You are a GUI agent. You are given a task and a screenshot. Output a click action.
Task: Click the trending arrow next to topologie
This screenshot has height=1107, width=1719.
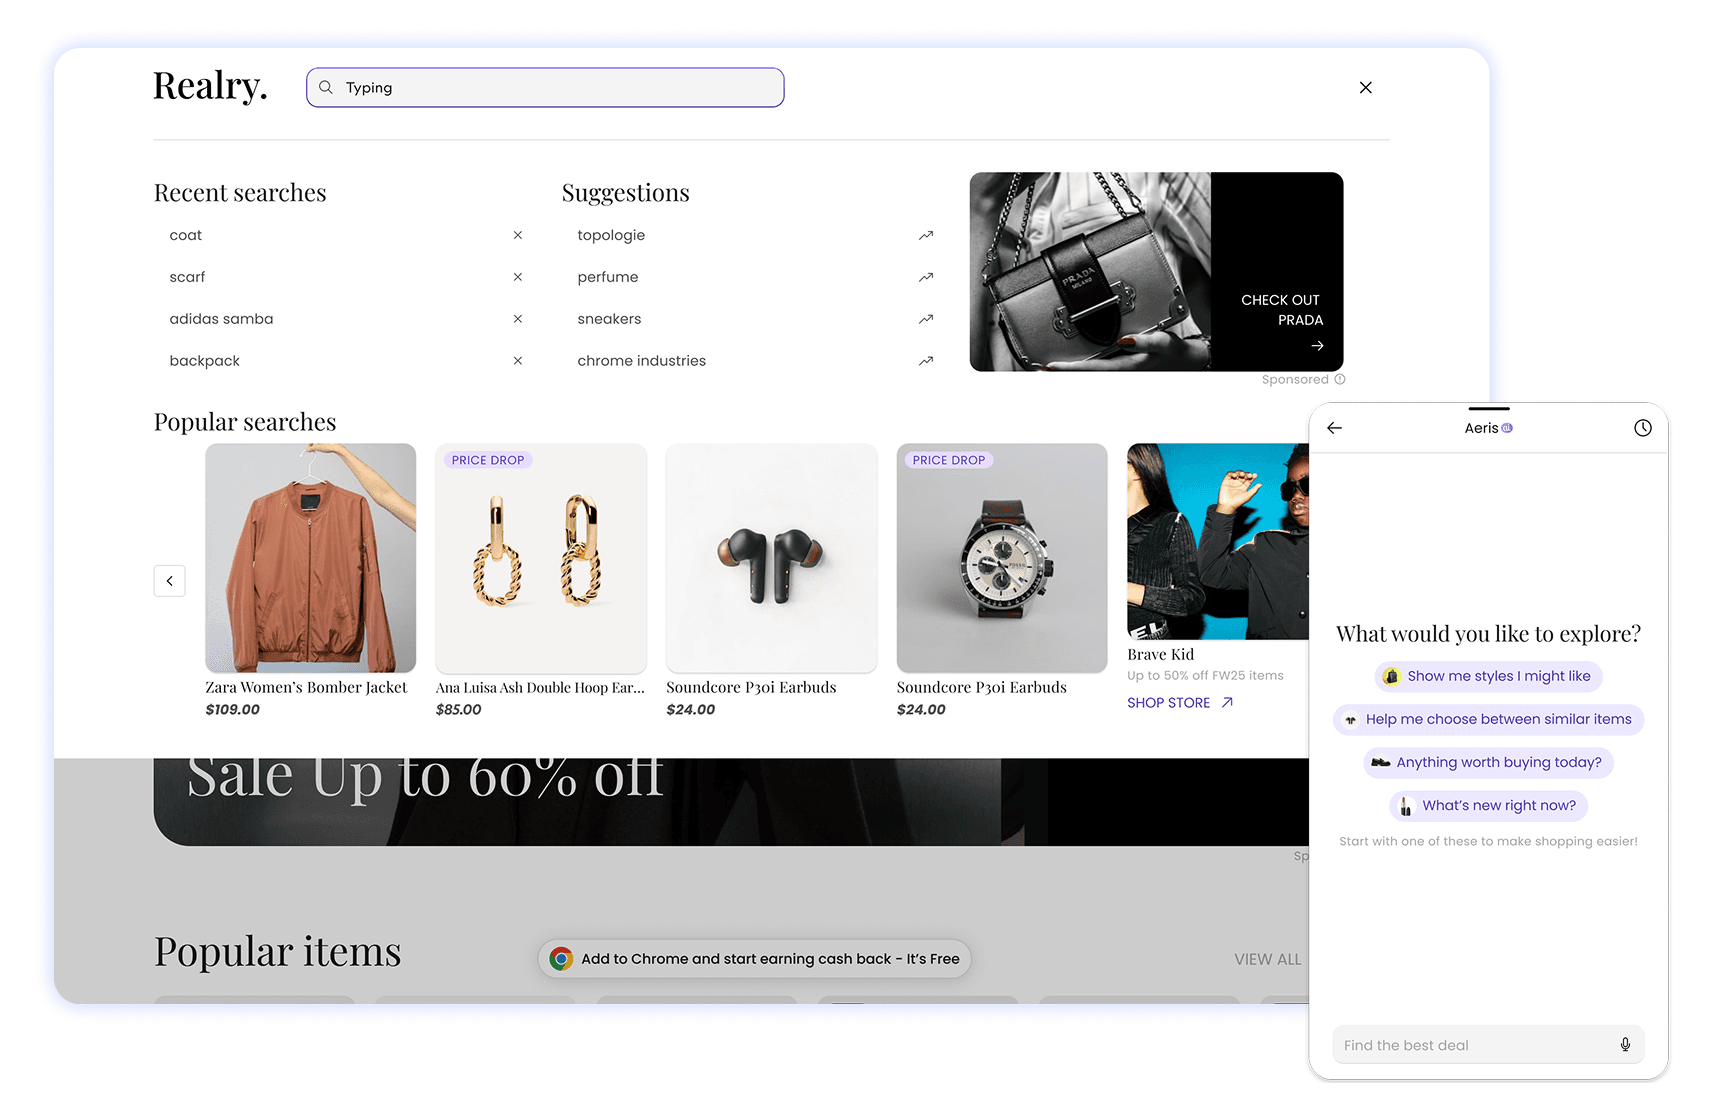(926, 235)
